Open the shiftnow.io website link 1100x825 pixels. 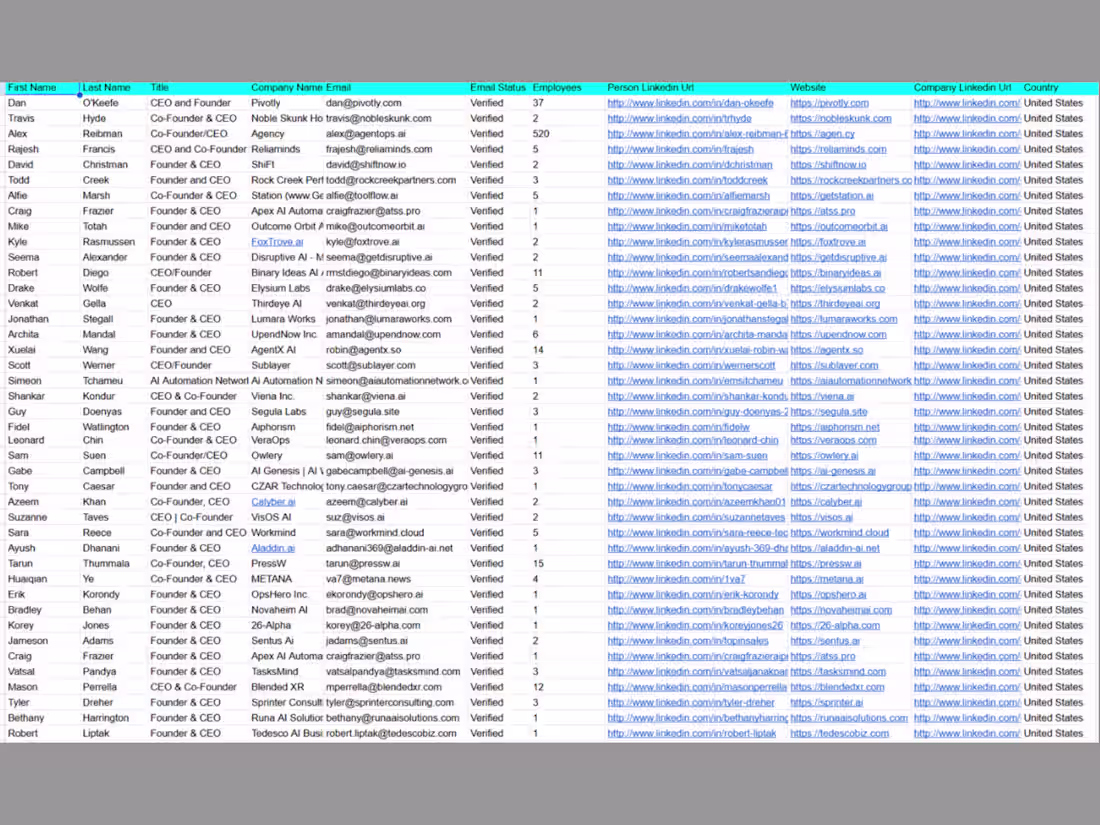coord(828,165)
